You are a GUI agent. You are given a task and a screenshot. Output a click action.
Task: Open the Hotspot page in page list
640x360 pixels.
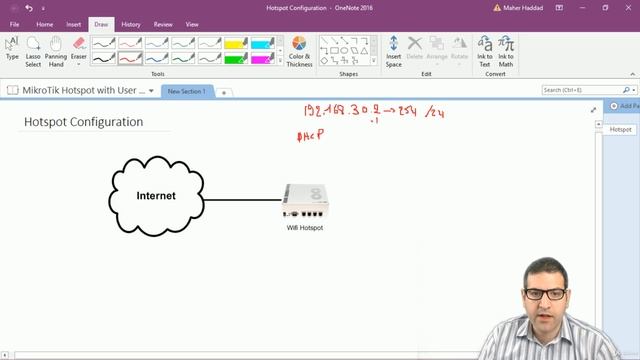point(621,129)
